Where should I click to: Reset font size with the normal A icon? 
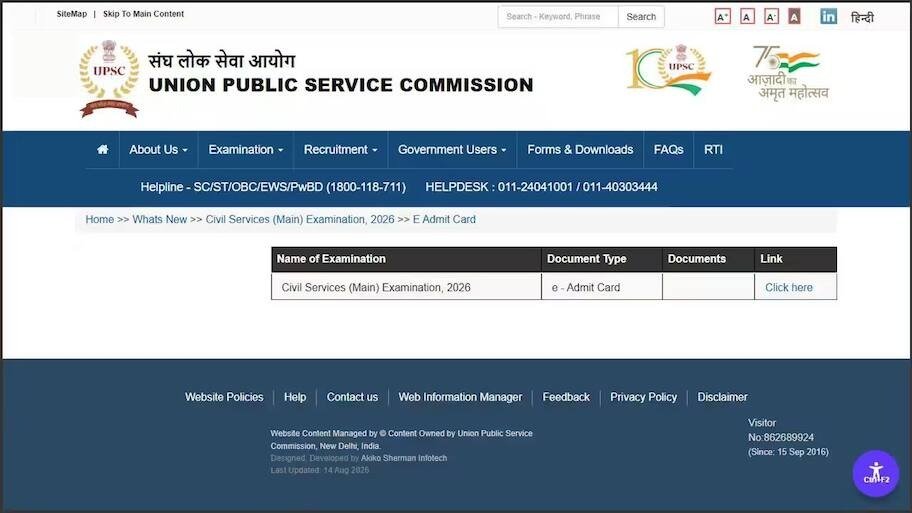[x=747, y=16]
